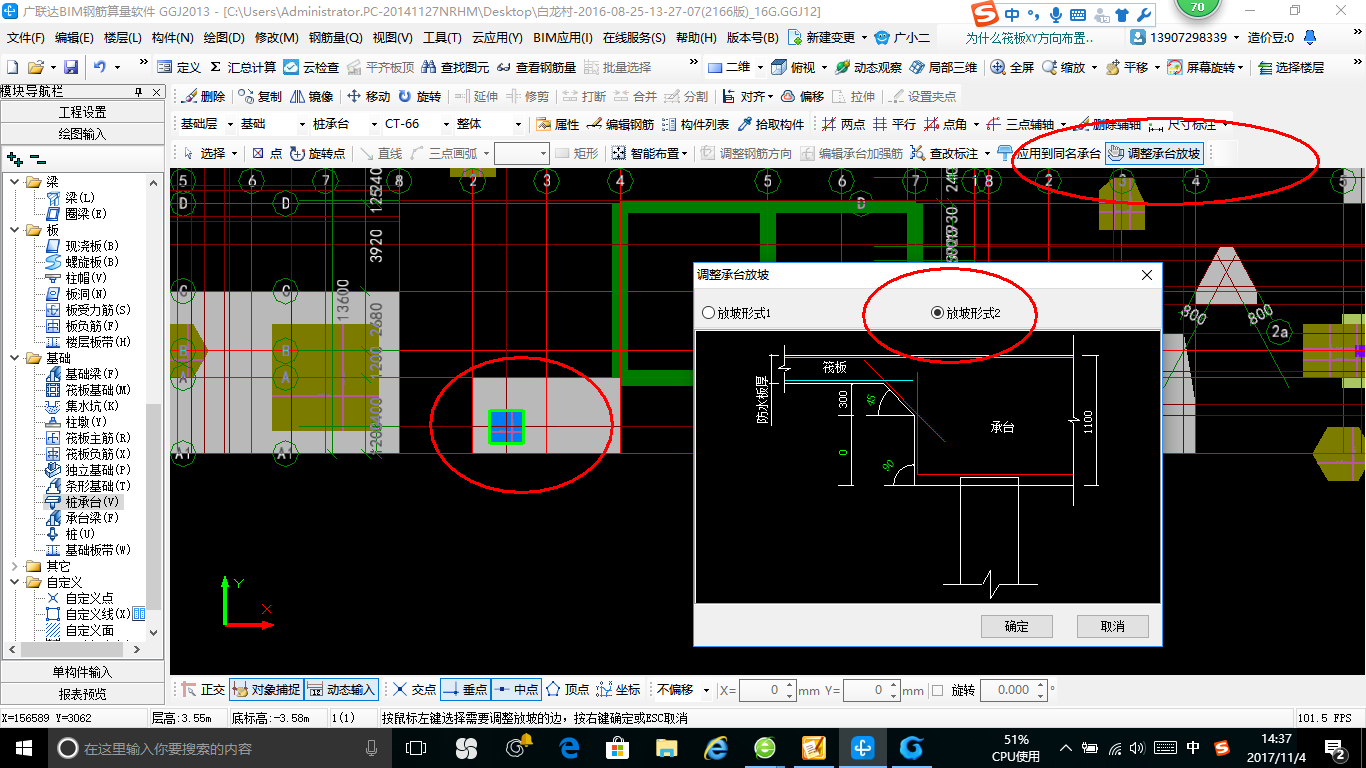Click the 删除 delete tool
This screenshot has height=768, width=1366.
tap(203, 96)
